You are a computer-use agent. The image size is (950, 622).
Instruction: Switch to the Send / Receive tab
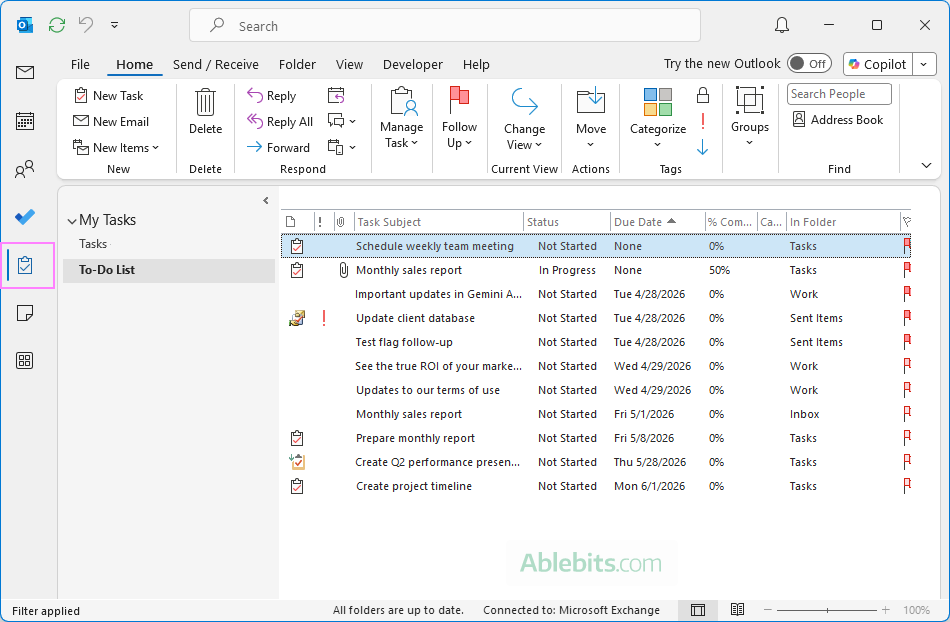(216, 64)
